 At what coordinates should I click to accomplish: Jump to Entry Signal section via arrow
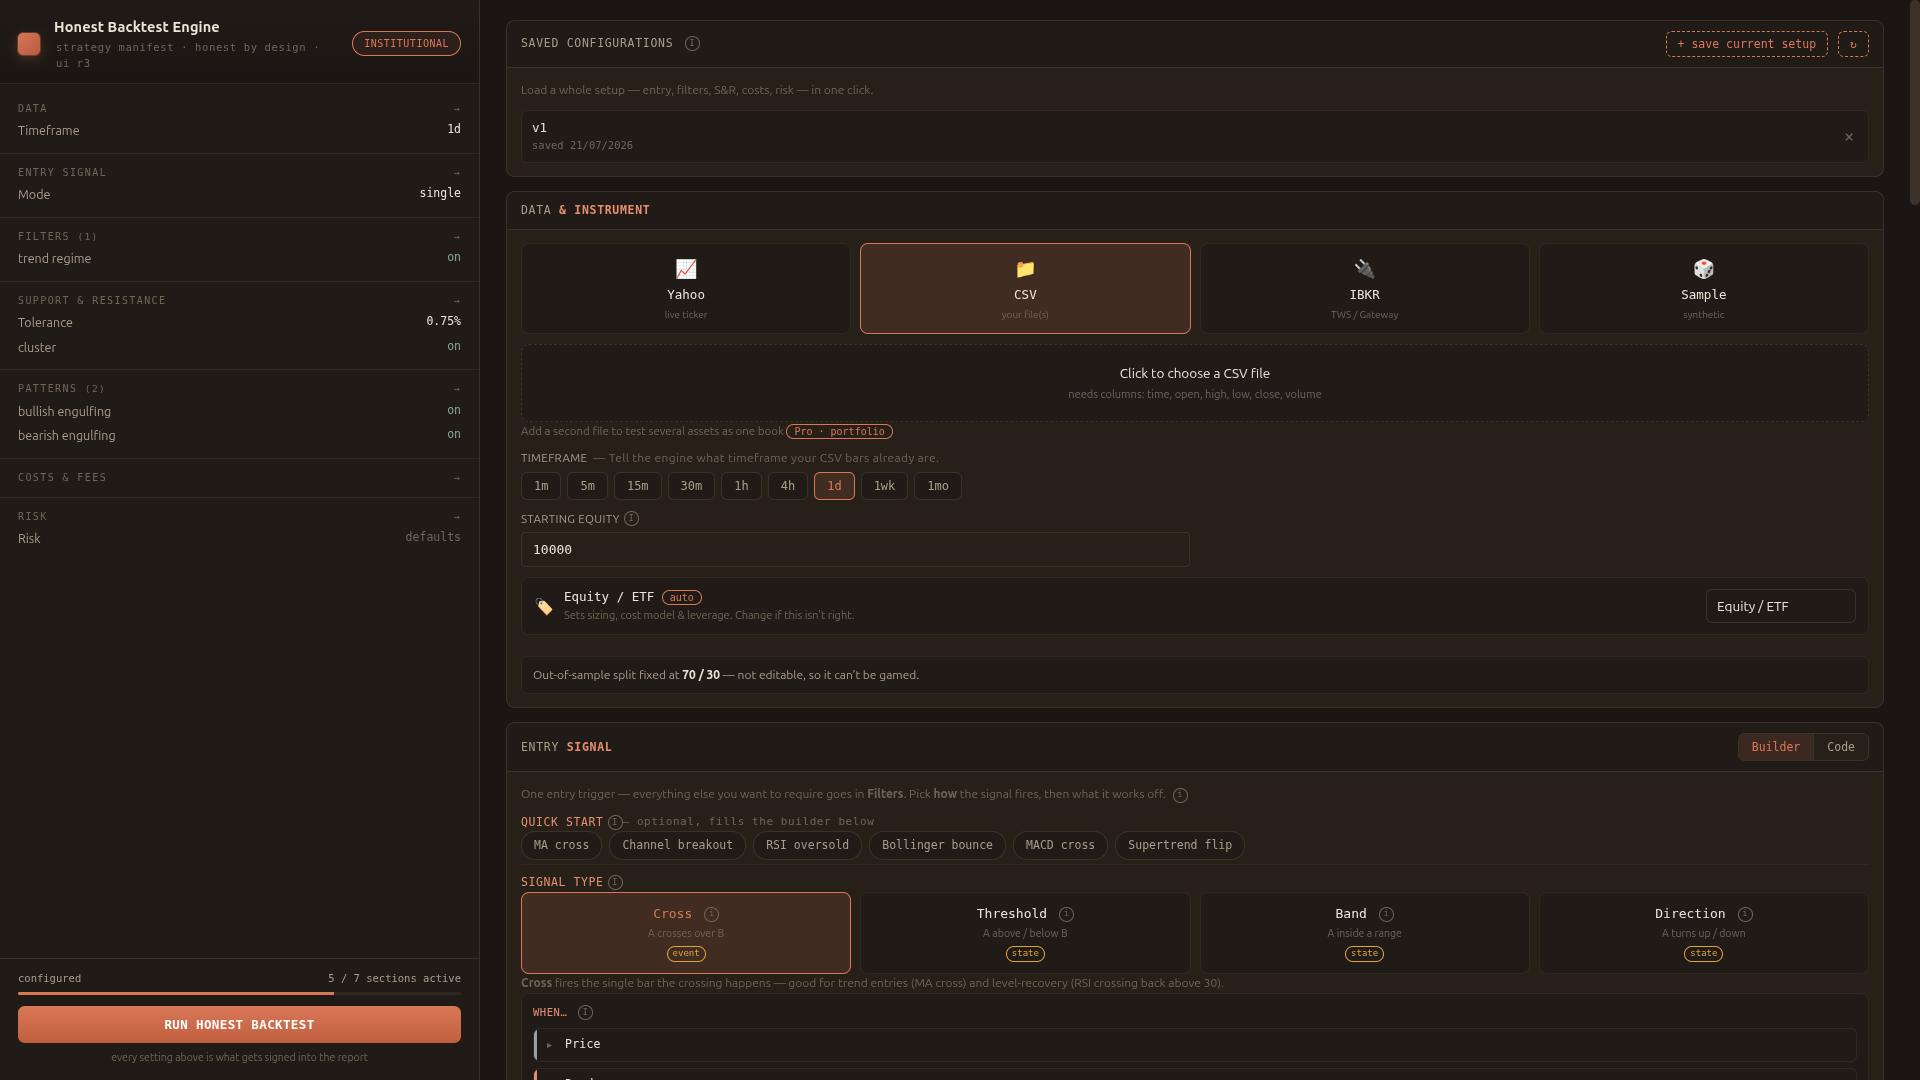pyautogui.click(x=457, y=173)
